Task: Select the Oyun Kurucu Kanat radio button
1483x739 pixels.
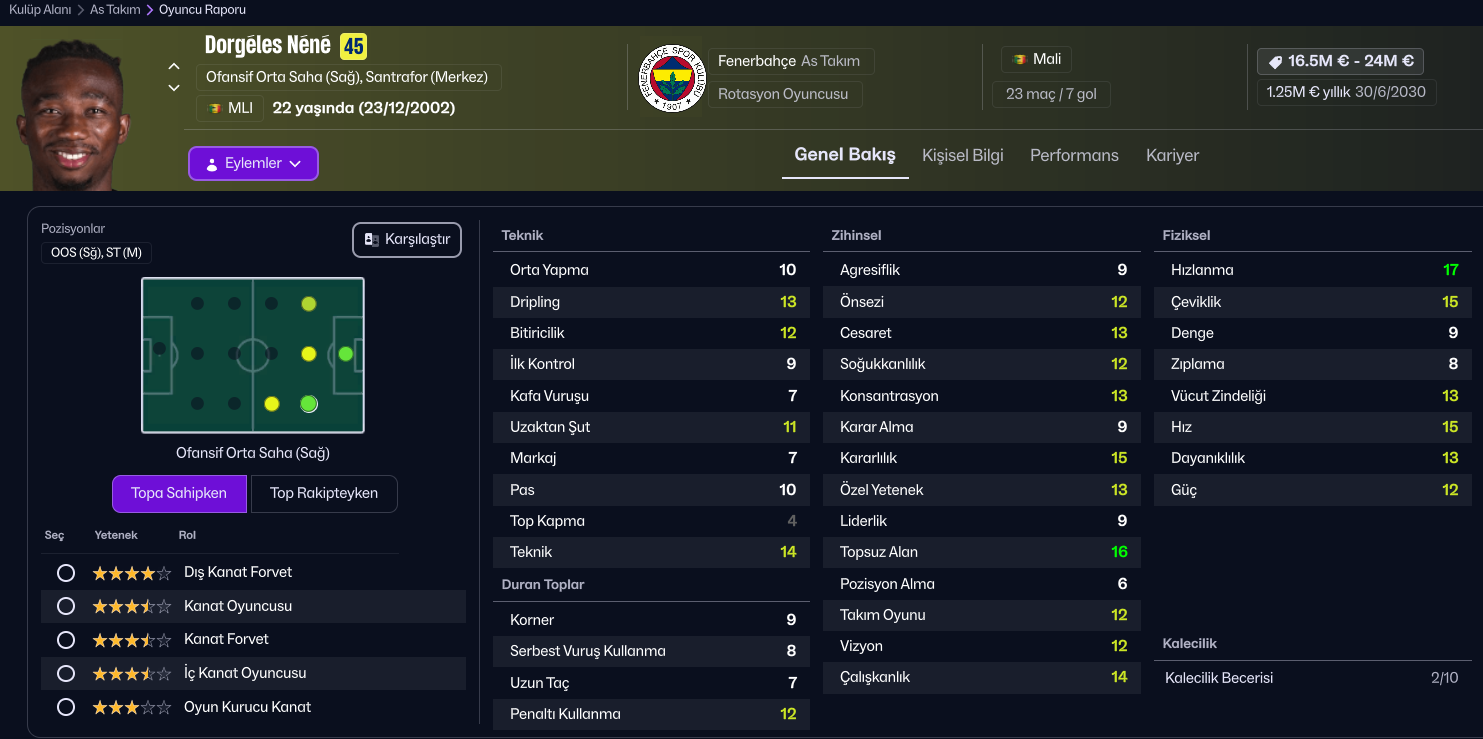Action: pyautogui.click(x=66, y=707)
